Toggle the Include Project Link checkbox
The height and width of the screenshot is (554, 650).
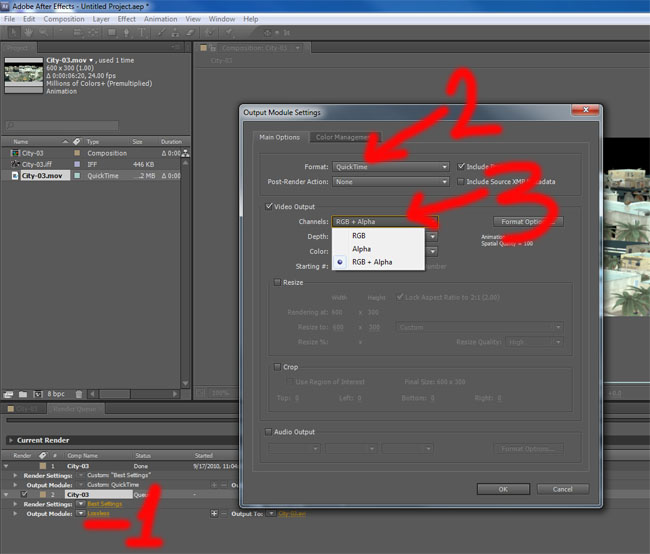(461, 166)
